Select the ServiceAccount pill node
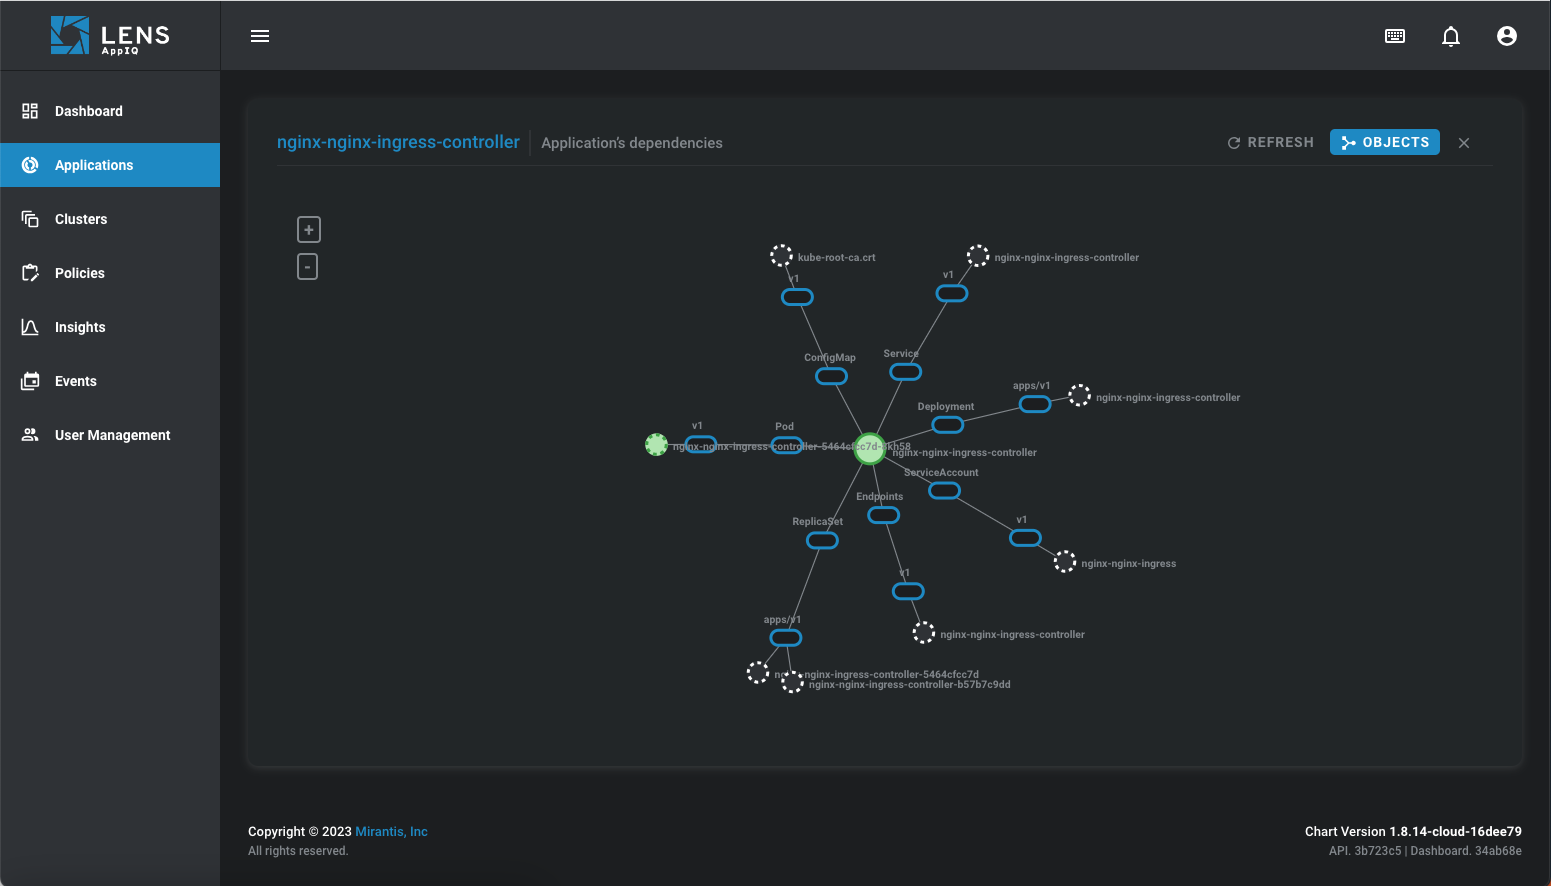This screenshot has height=886, width=1551. 944,491
